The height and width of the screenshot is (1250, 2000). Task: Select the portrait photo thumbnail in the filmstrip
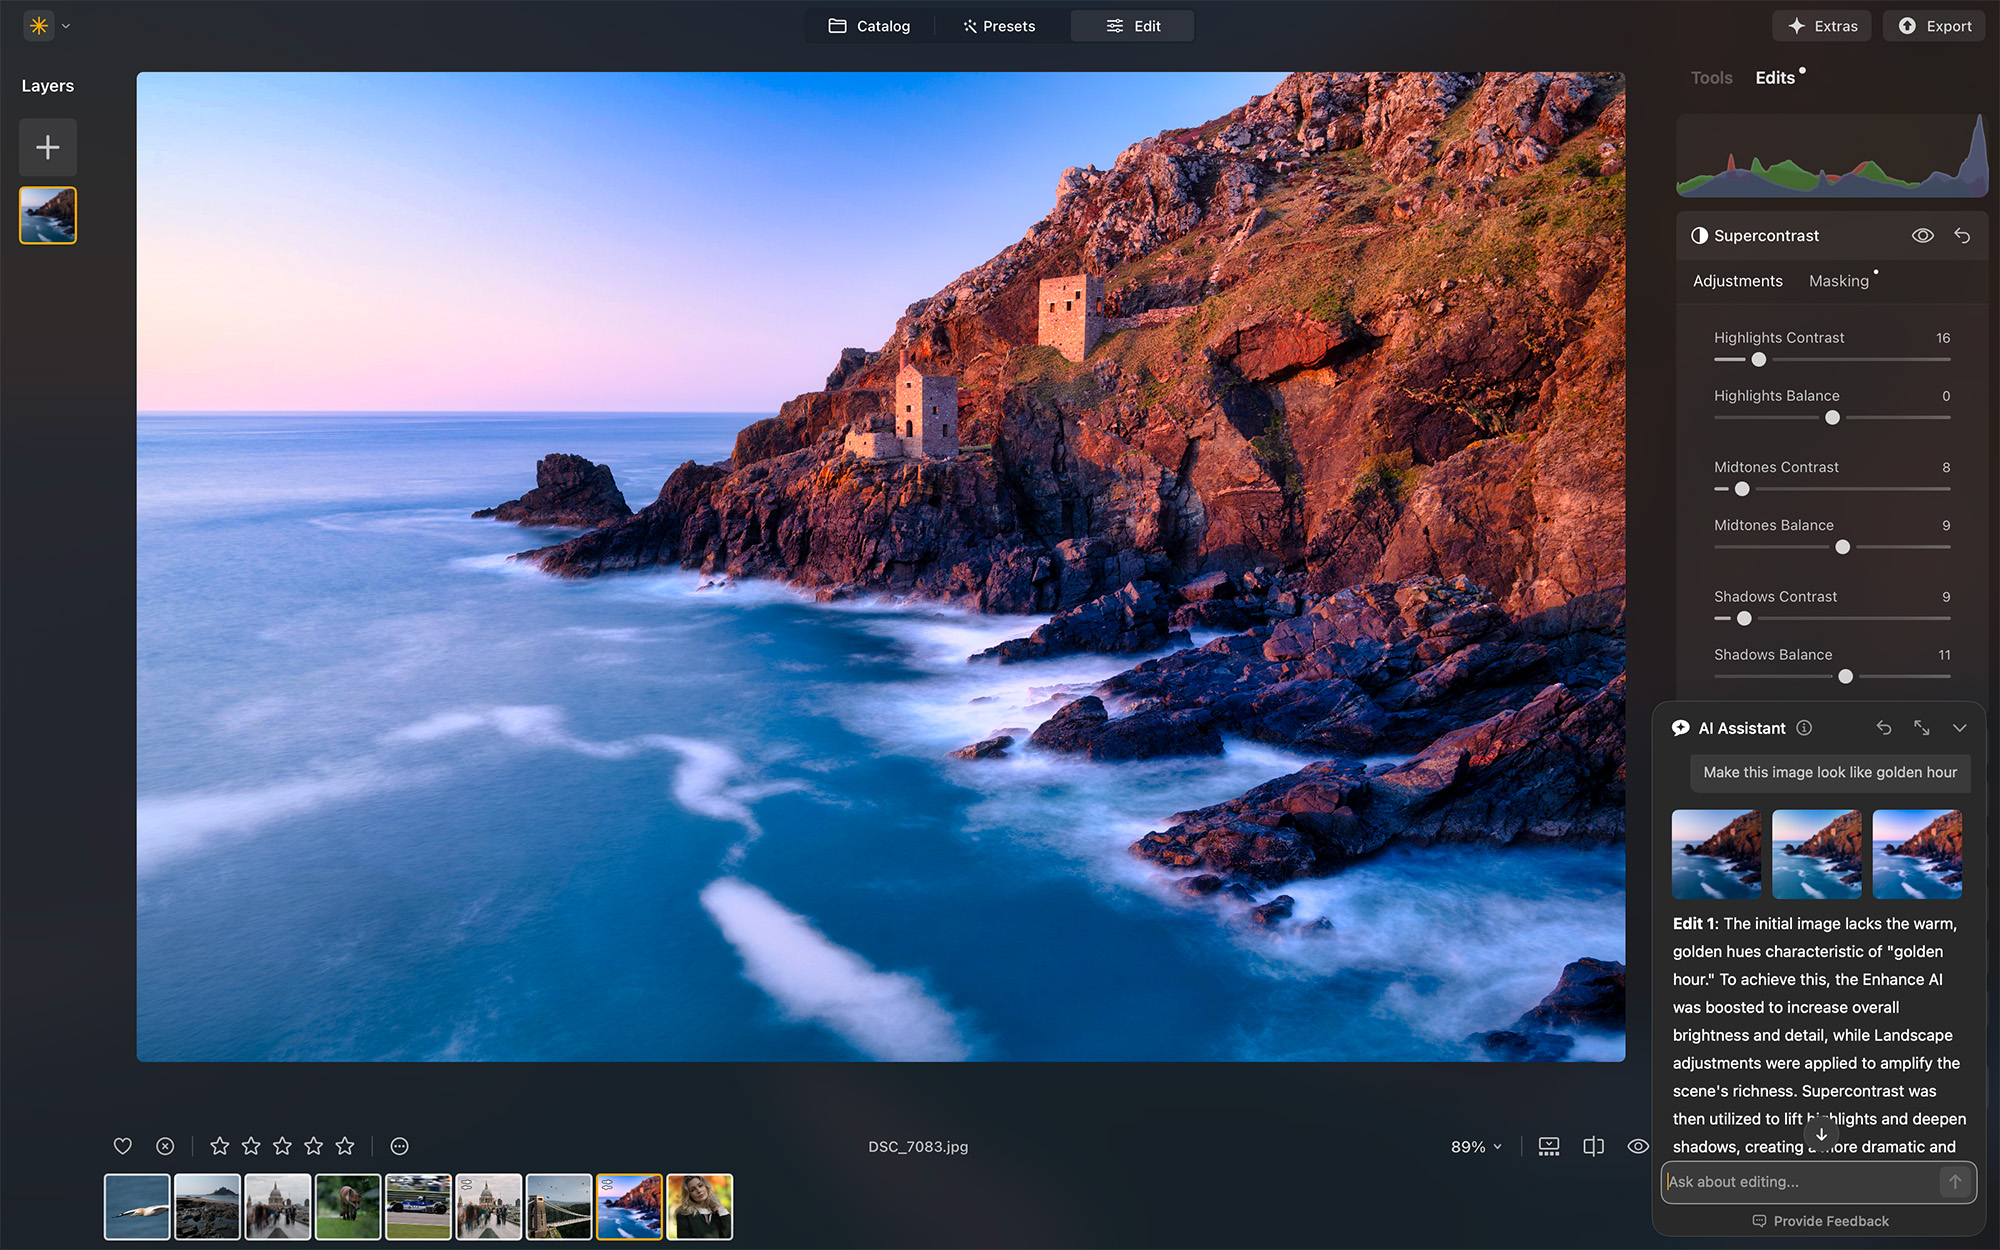tap(699, 1206)
